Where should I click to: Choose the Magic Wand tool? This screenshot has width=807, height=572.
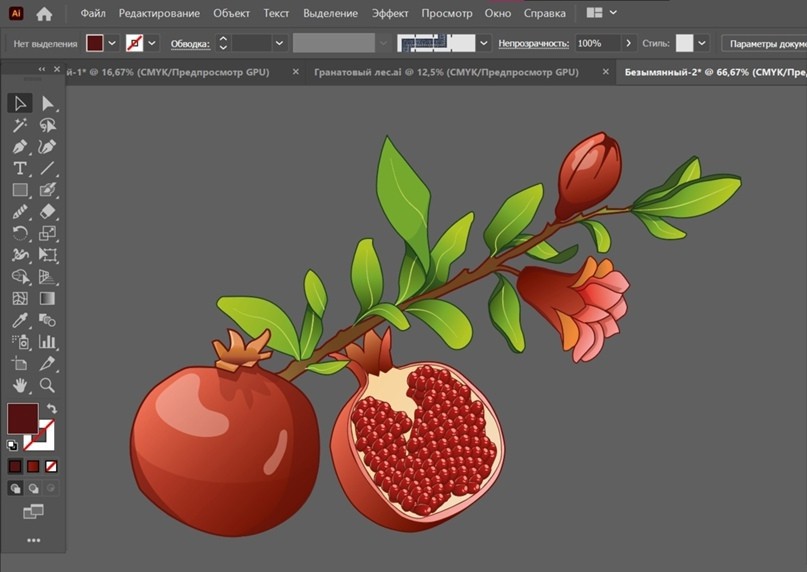click(x=20, y=125)
